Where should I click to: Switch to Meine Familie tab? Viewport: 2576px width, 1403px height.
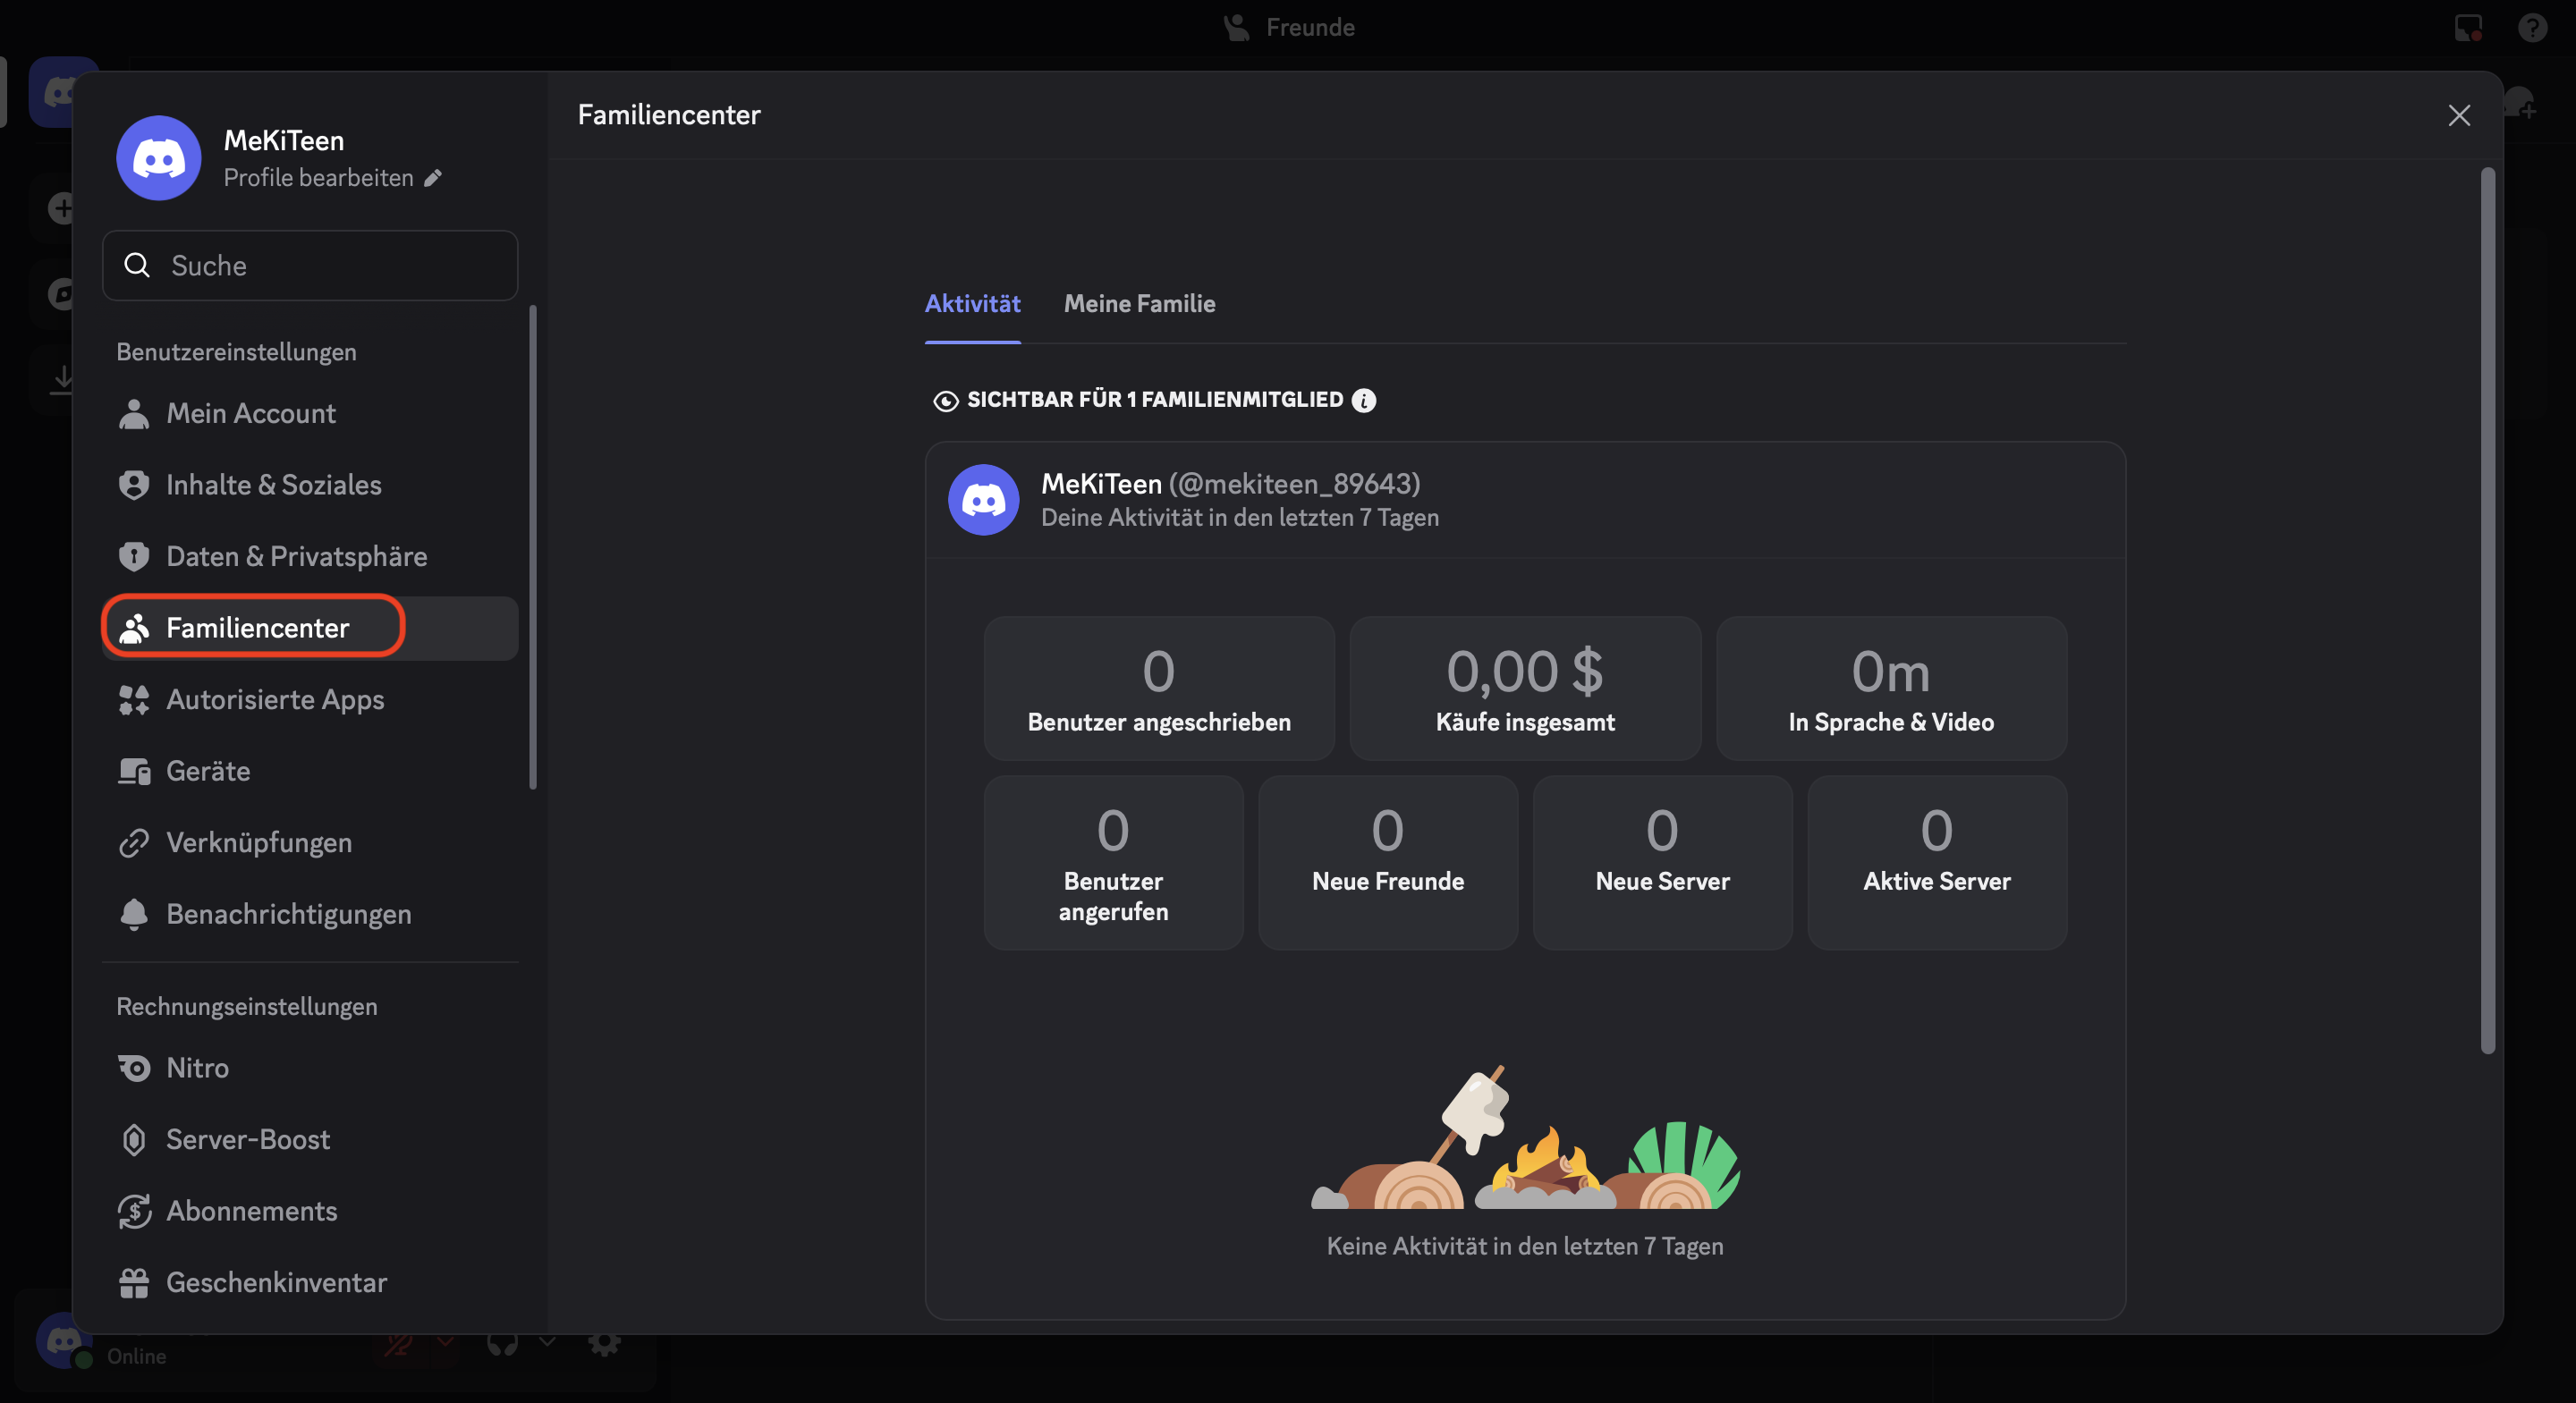point(1139,304)
